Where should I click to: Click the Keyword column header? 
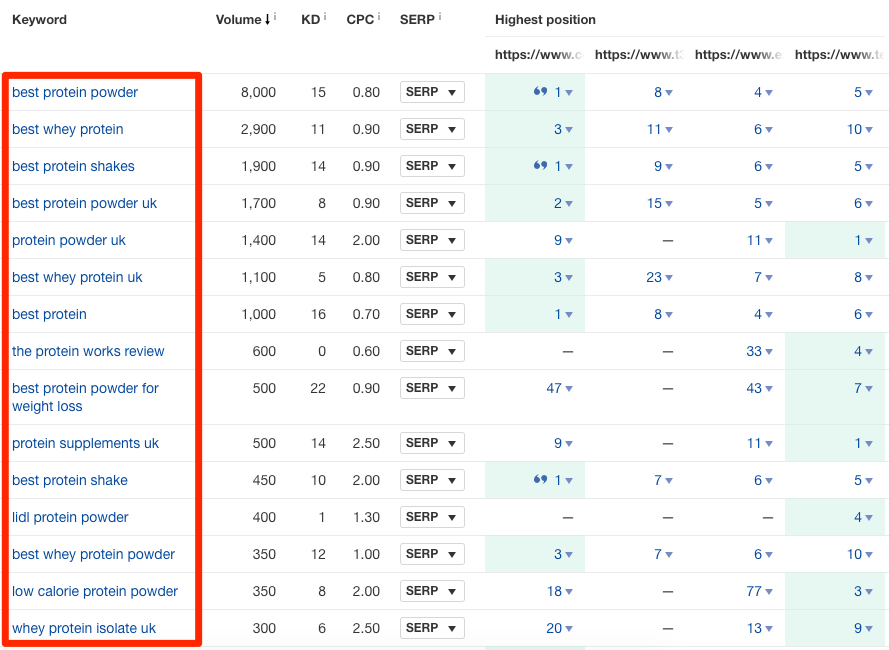tap(39, 19)
